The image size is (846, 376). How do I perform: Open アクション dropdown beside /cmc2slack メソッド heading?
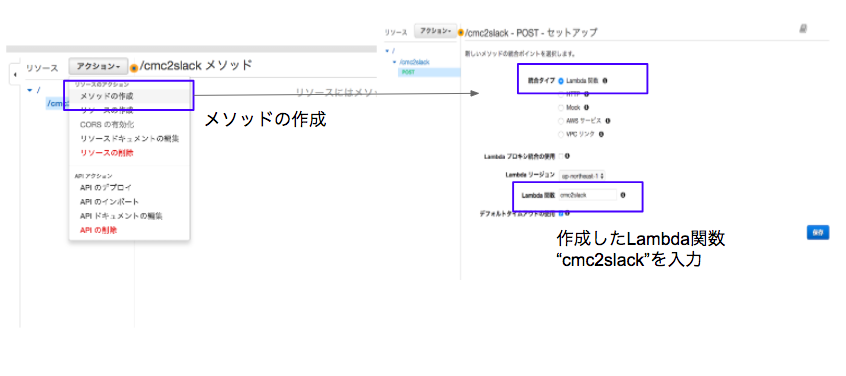[x=98, y=66]
